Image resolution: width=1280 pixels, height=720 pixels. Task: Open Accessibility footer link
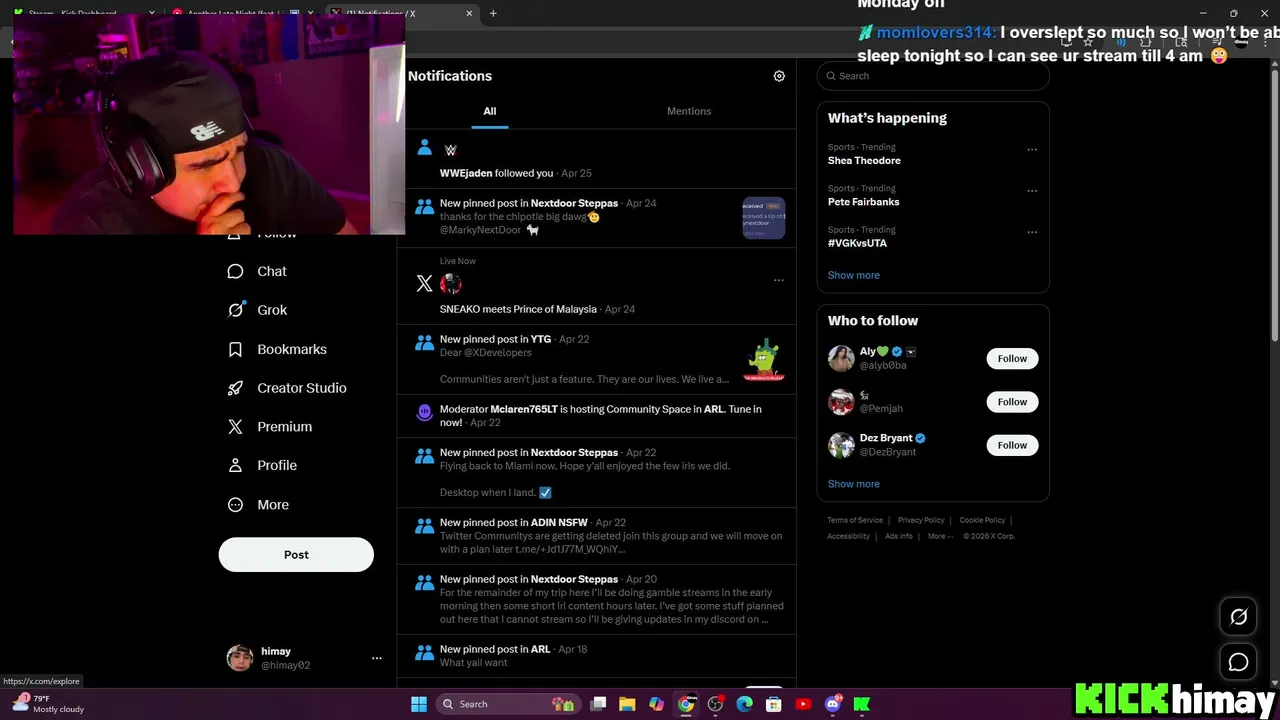pos(848,536)
